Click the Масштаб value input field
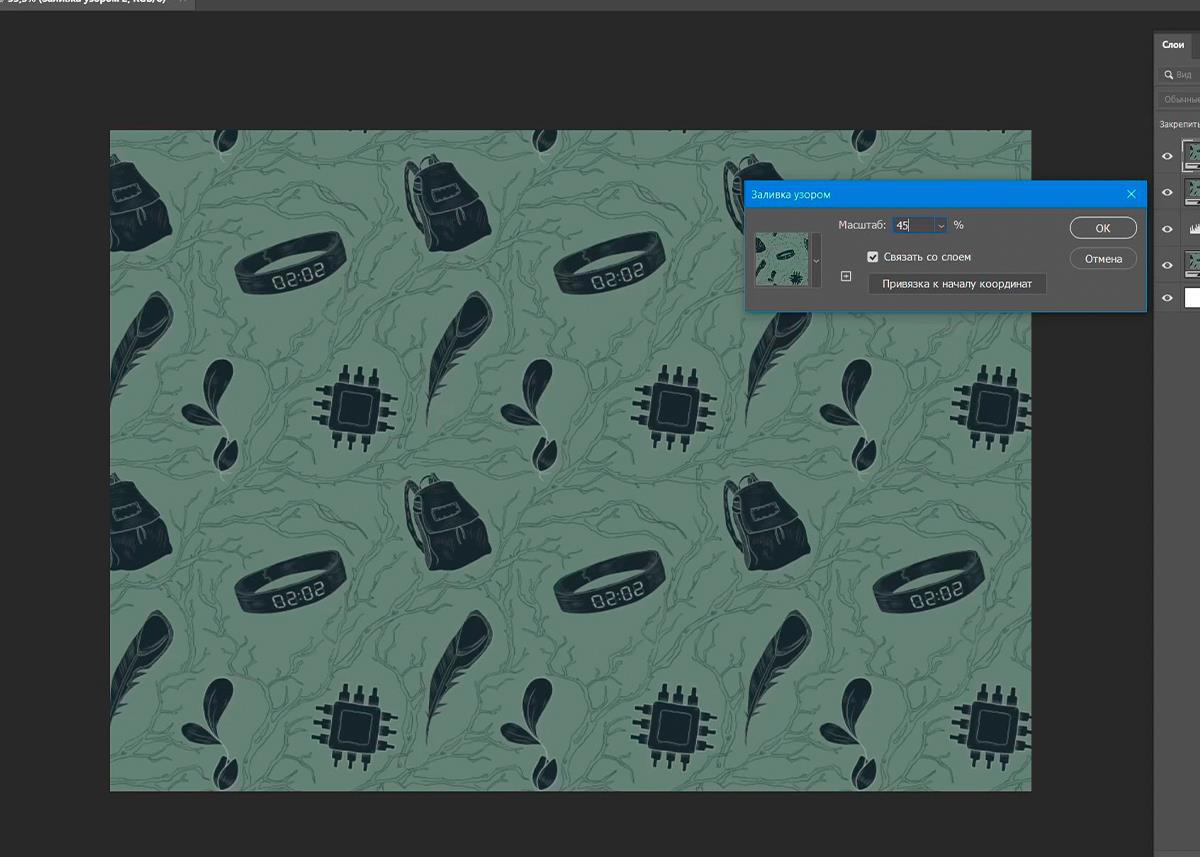This screenshot has width=1200, height=857. 912,226
